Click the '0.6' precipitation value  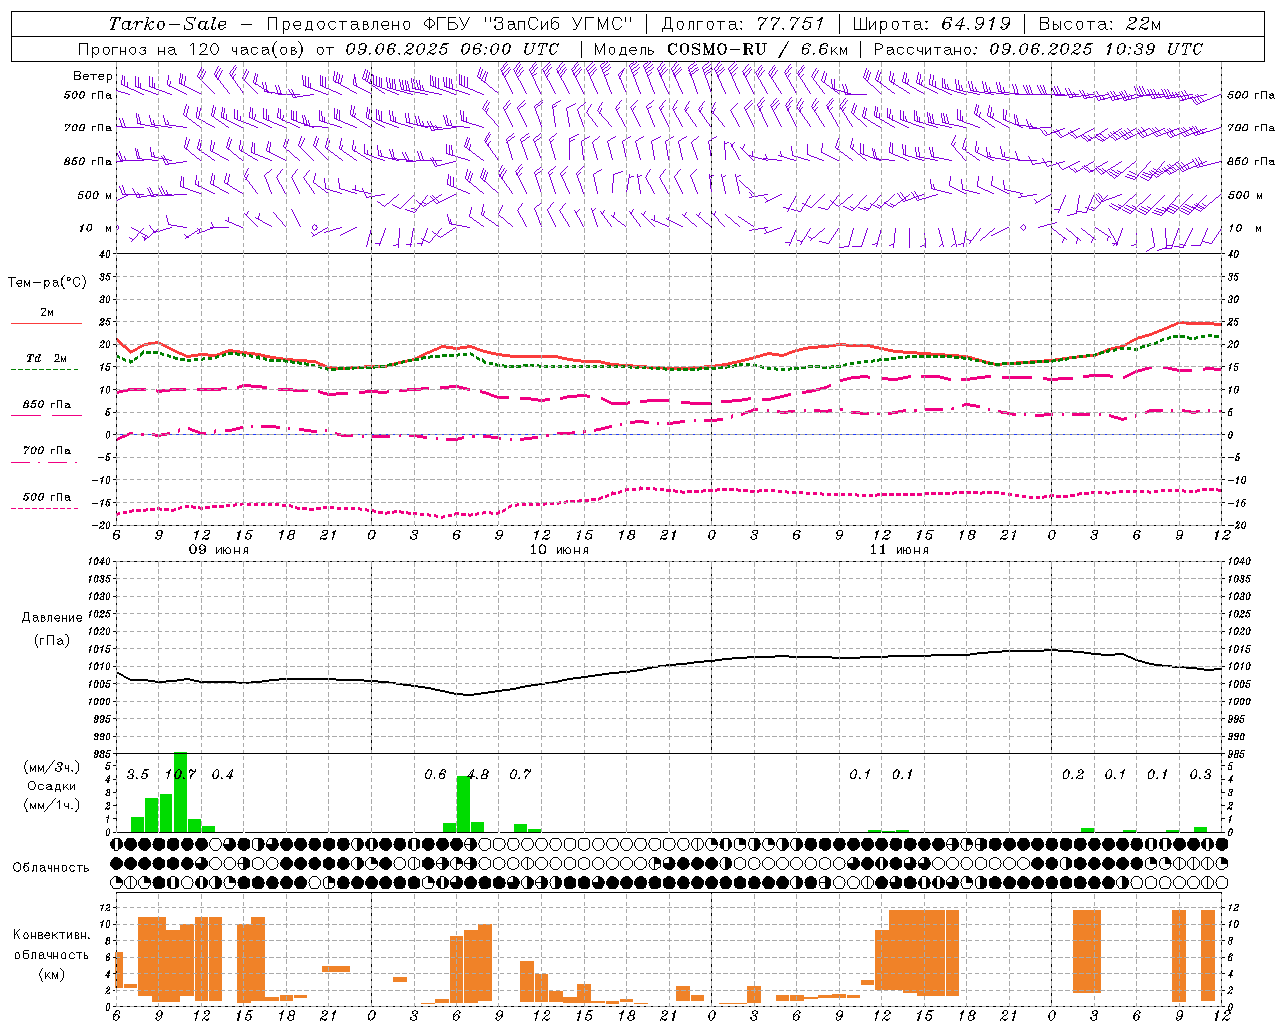[435, 775]
